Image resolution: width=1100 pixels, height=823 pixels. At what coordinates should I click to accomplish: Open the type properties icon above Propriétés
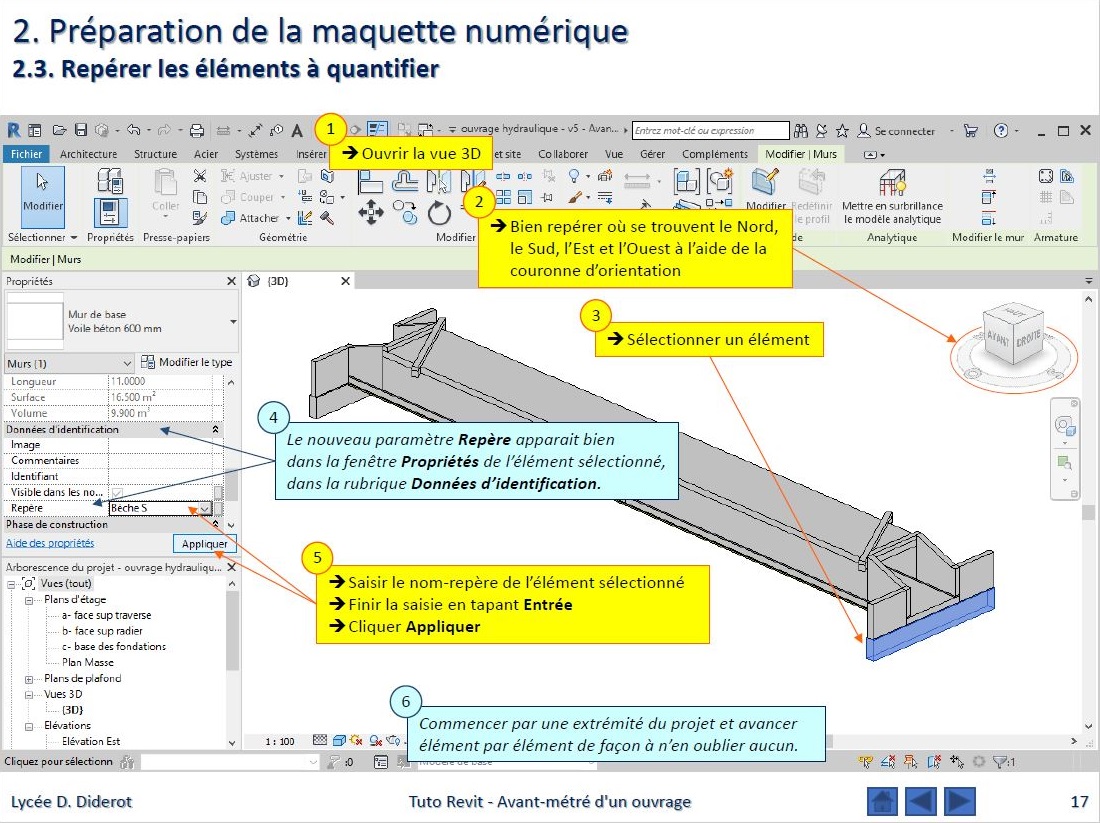coord(110,181)
